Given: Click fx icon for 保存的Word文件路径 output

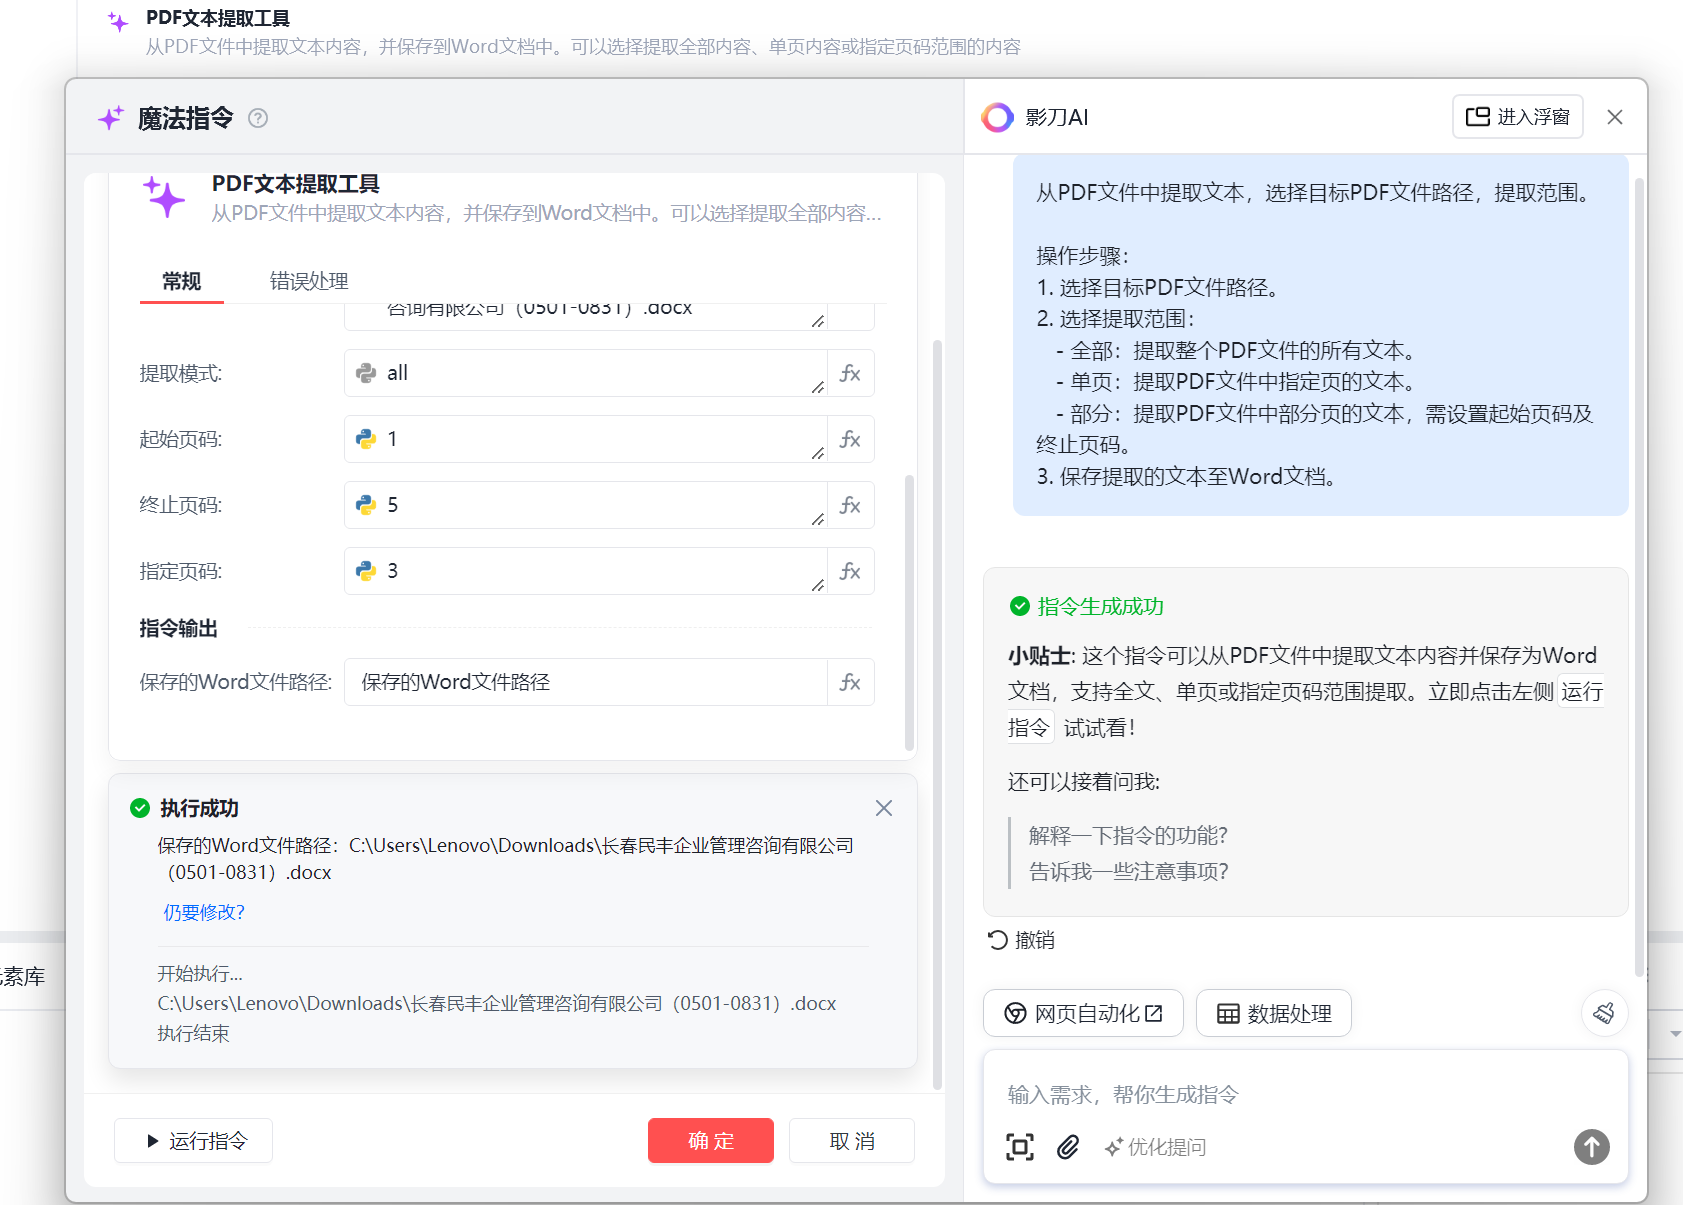Looking at the screenshot, I should pos(850,682).
